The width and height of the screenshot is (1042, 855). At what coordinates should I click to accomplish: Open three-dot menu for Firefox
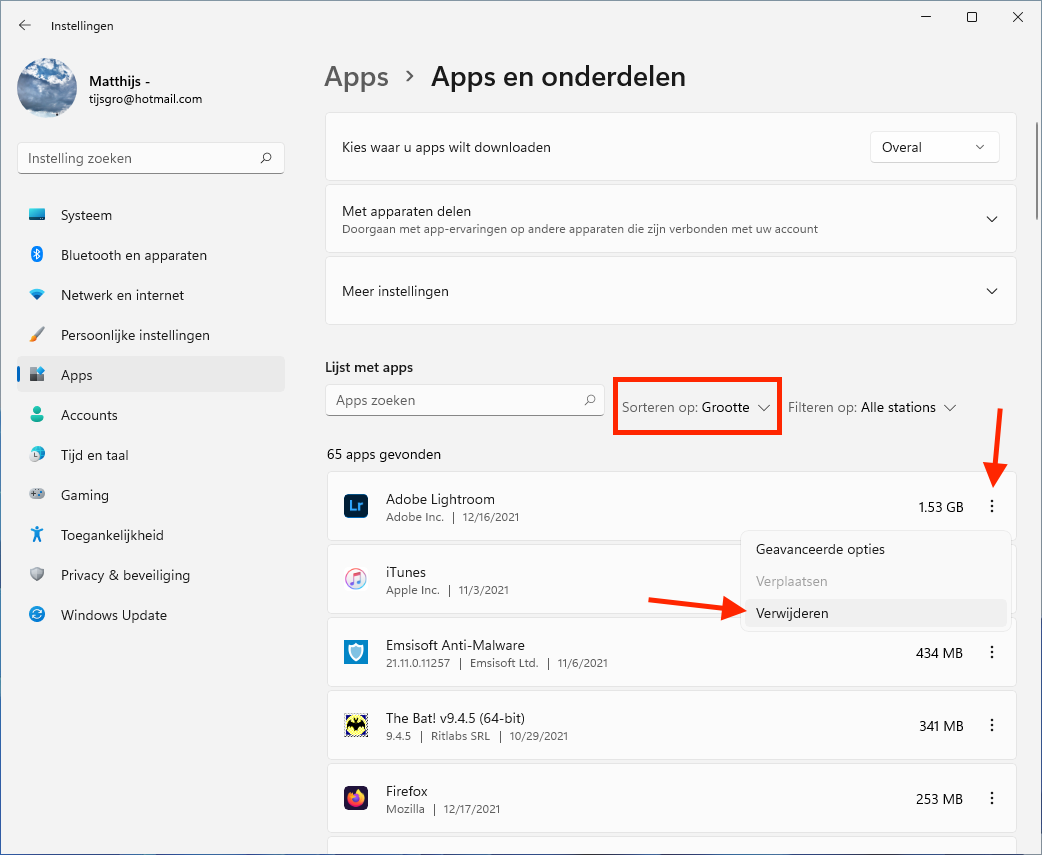pyautogui.click(x=991, y=798)
